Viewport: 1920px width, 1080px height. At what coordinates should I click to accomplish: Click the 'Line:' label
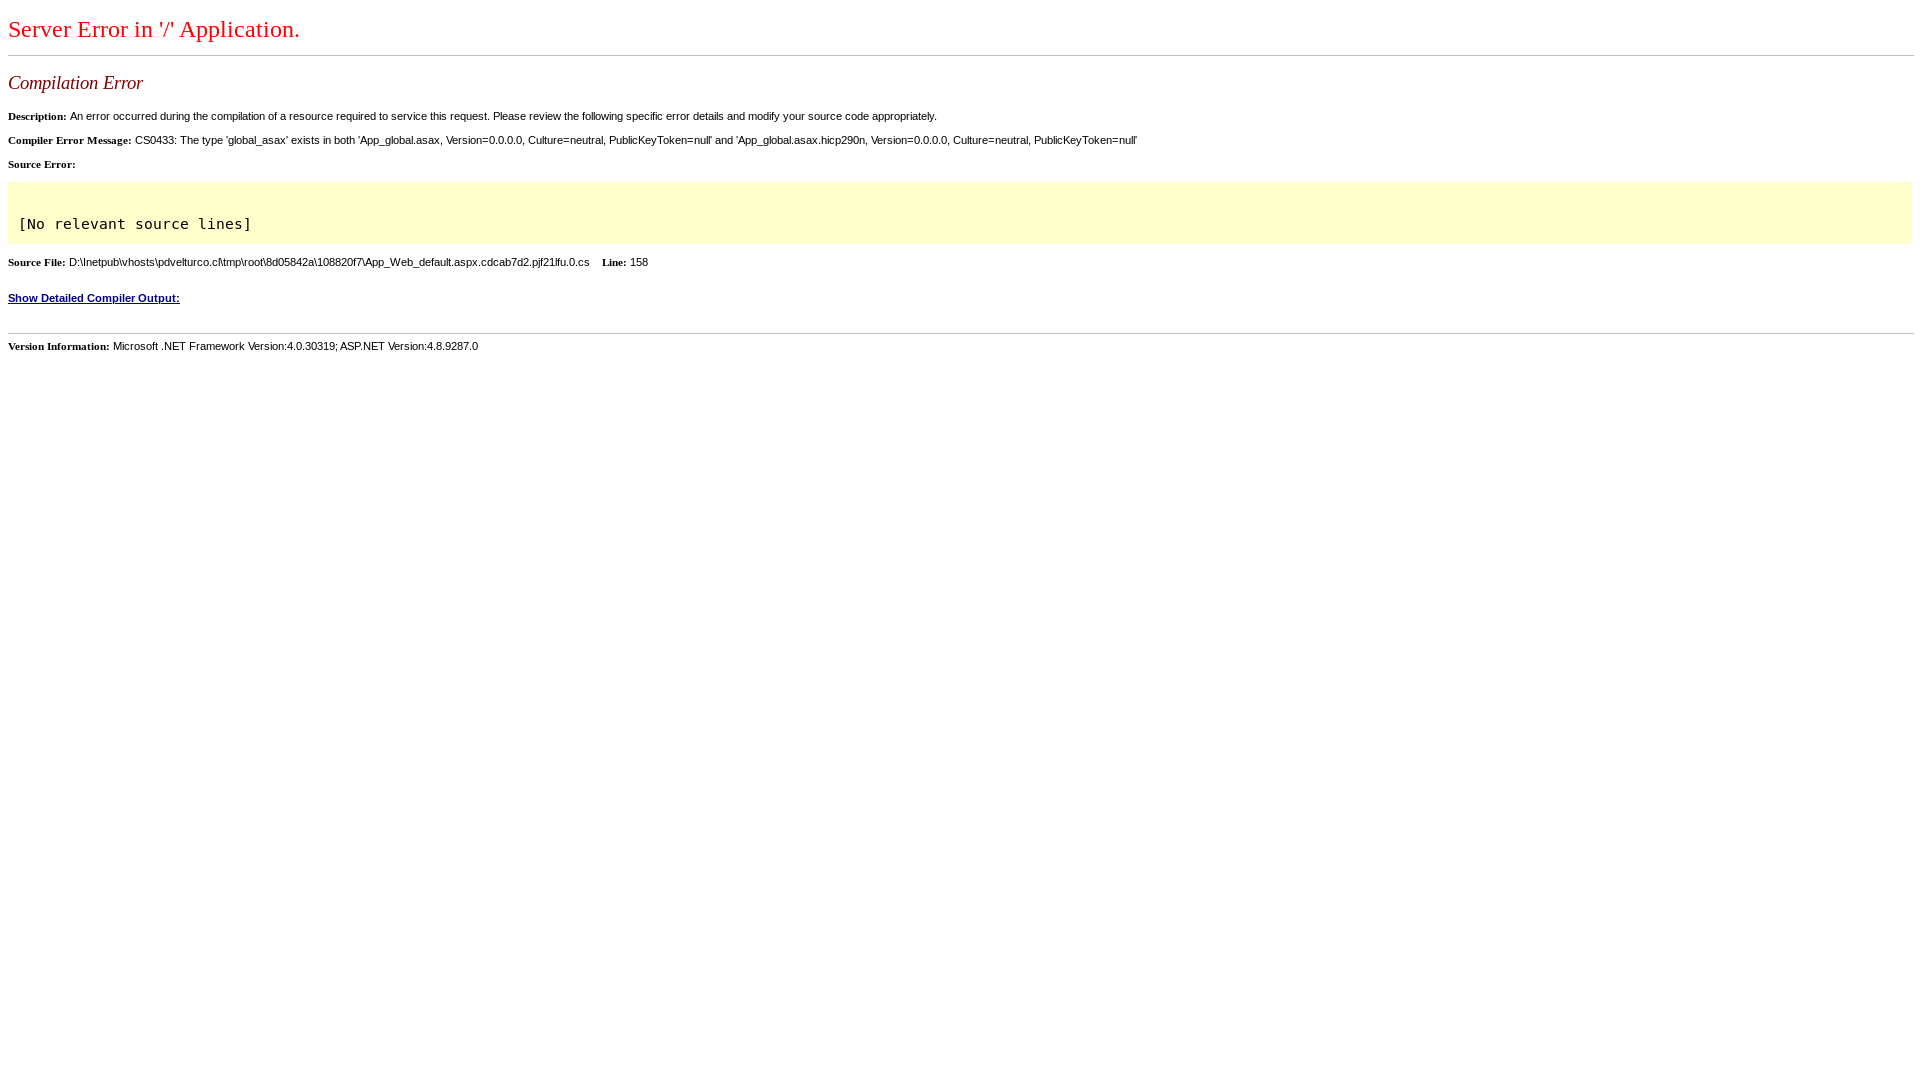pos(614,262)
